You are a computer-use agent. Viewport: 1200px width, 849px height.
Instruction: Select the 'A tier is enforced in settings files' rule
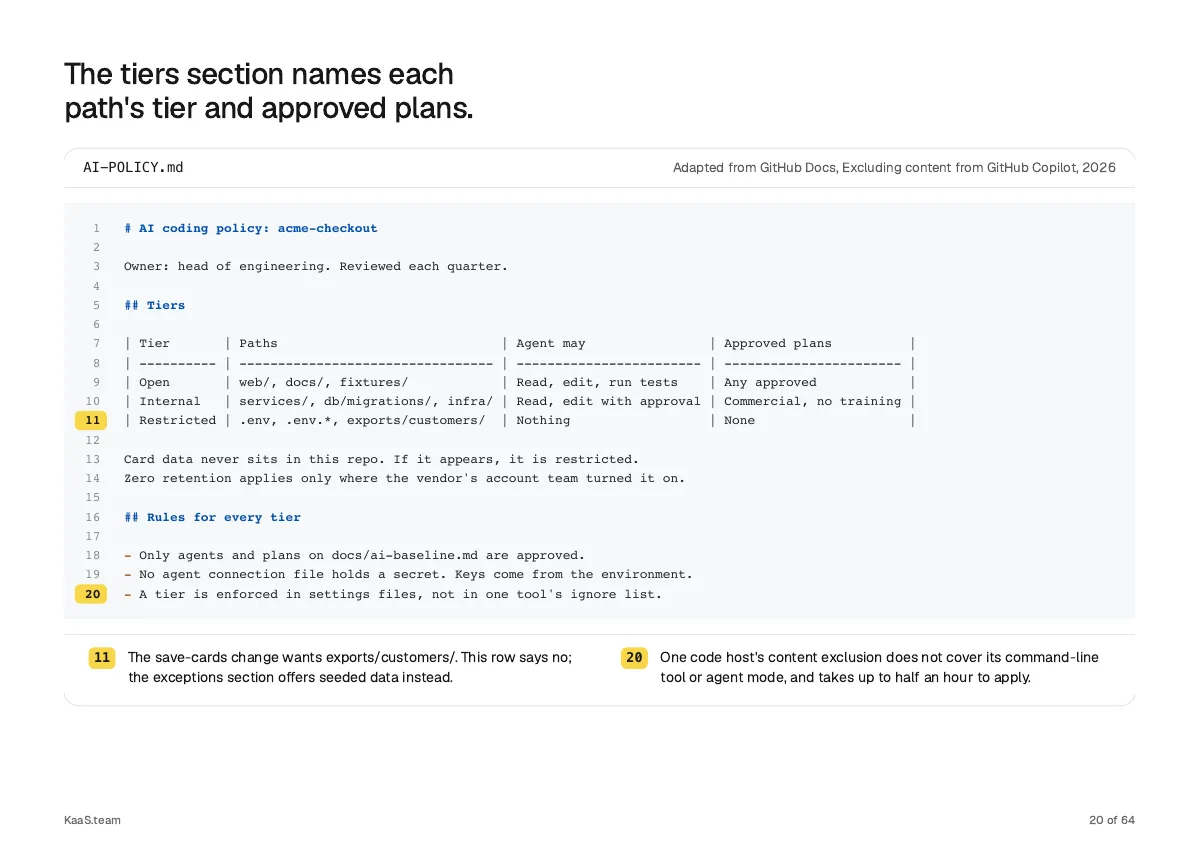point(393,594)
